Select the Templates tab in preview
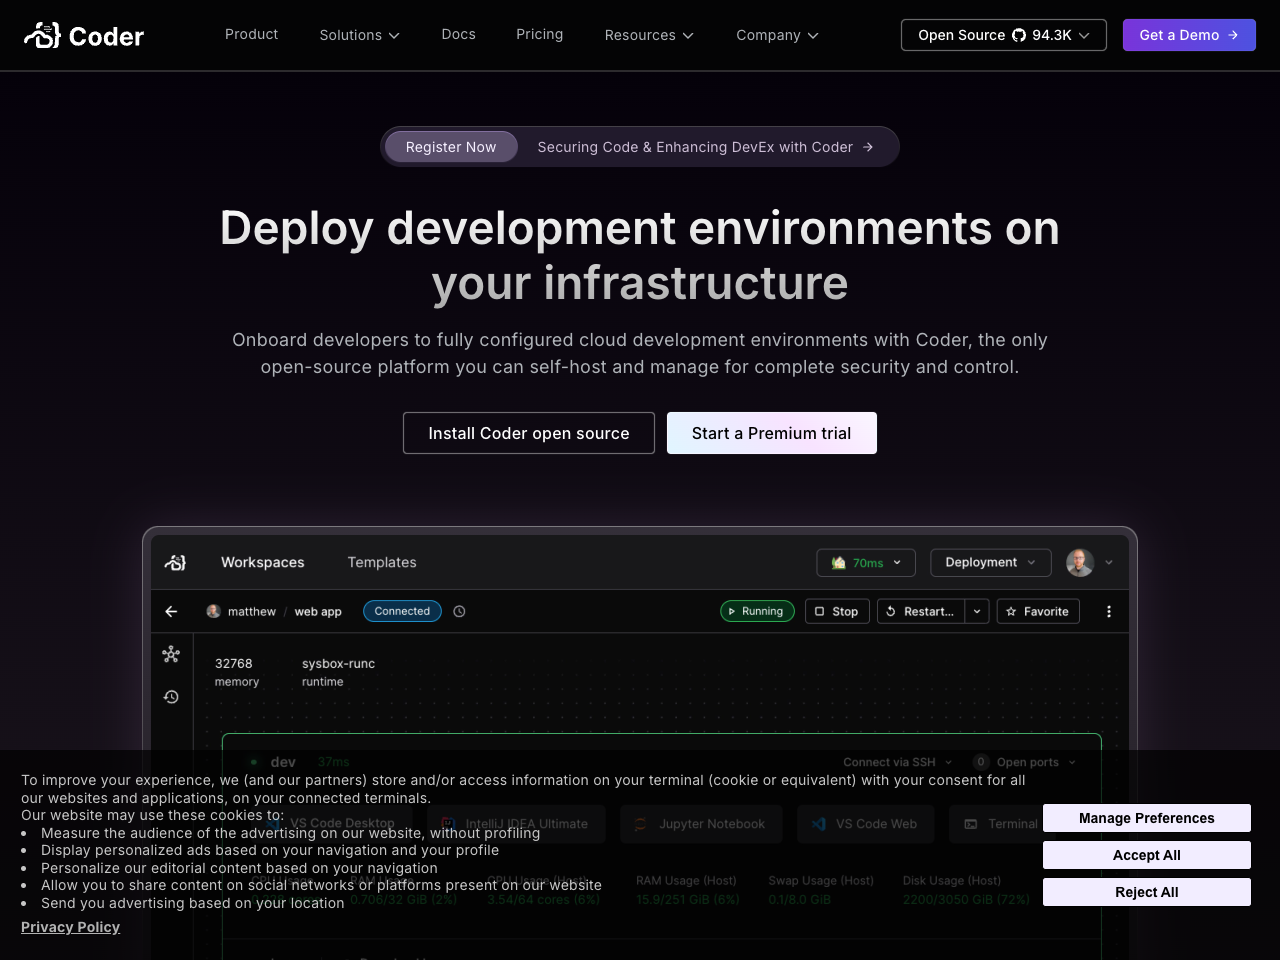1280x960 pixels. tap(382, 563)
